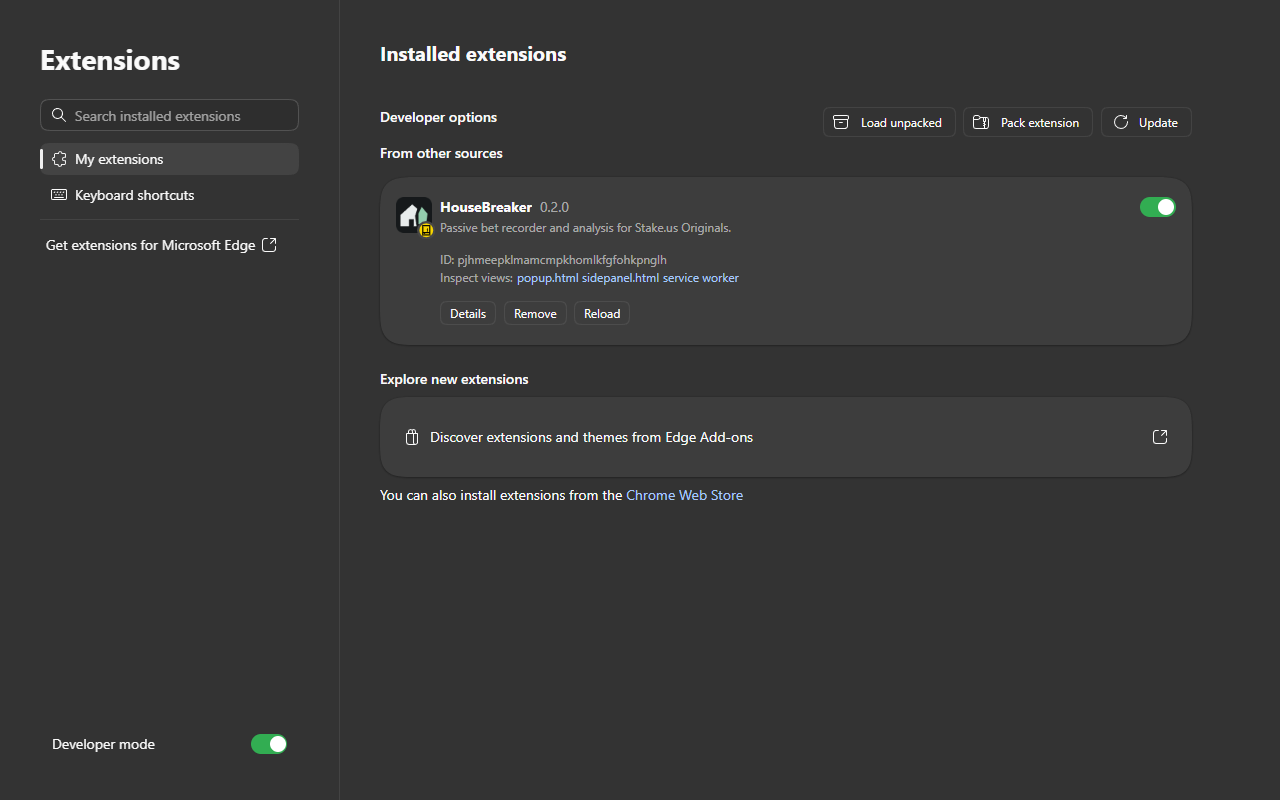Click the Search installed extensions field
Viewport: 1280px width, 800px height.
(170, 115)
